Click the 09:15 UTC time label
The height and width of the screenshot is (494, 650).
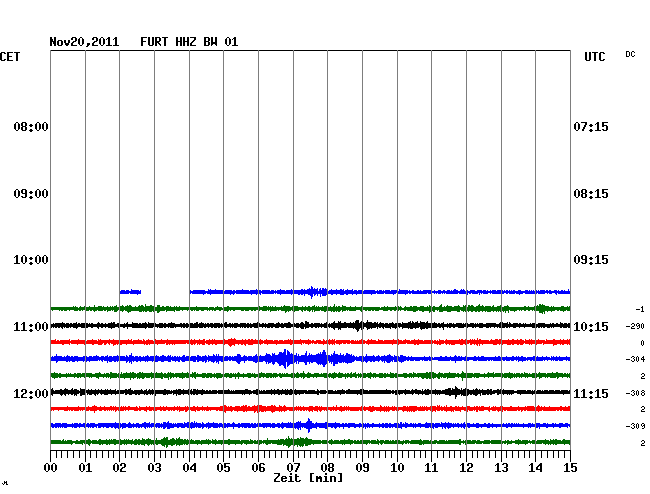pyautogui.click(x=591, y=260)
